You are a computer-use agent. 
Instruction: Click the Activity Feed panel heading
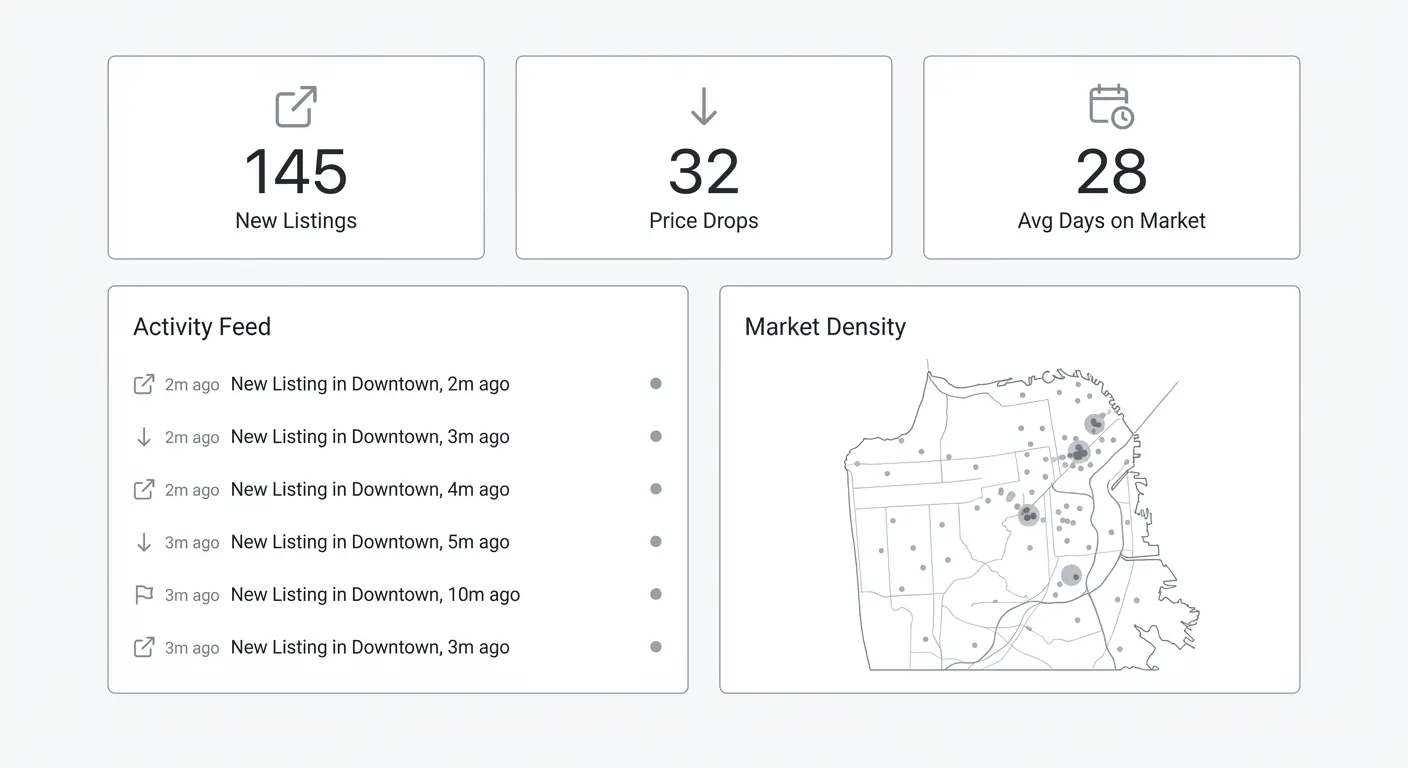202,327
